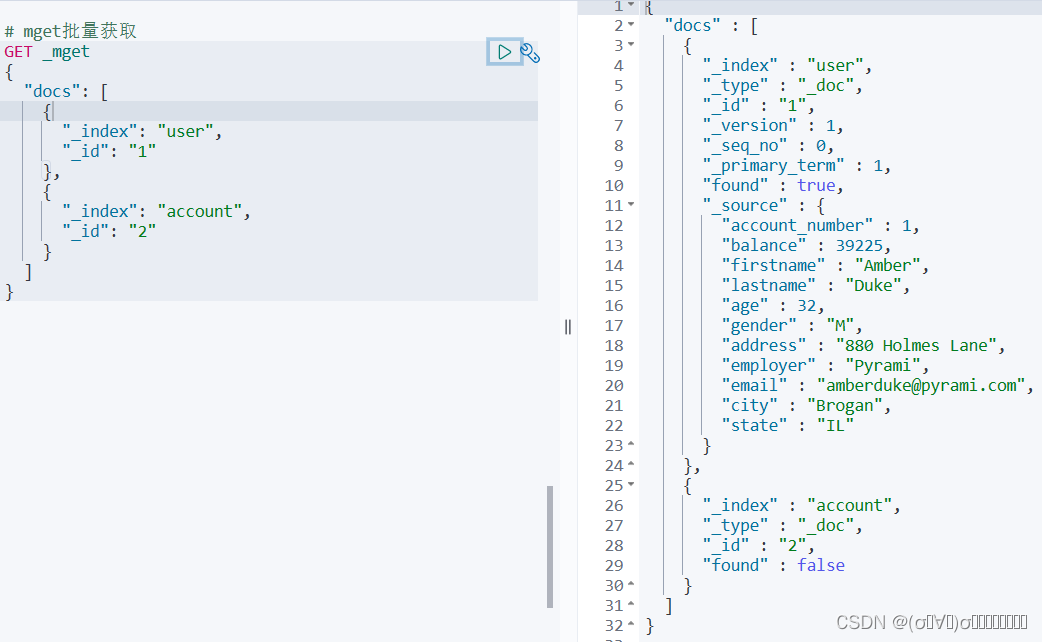Screen dimensions: 1042x642
Task: Place cursor on the "GET _mget" request line
Action: pyautogui.click(x=47, y=52)
